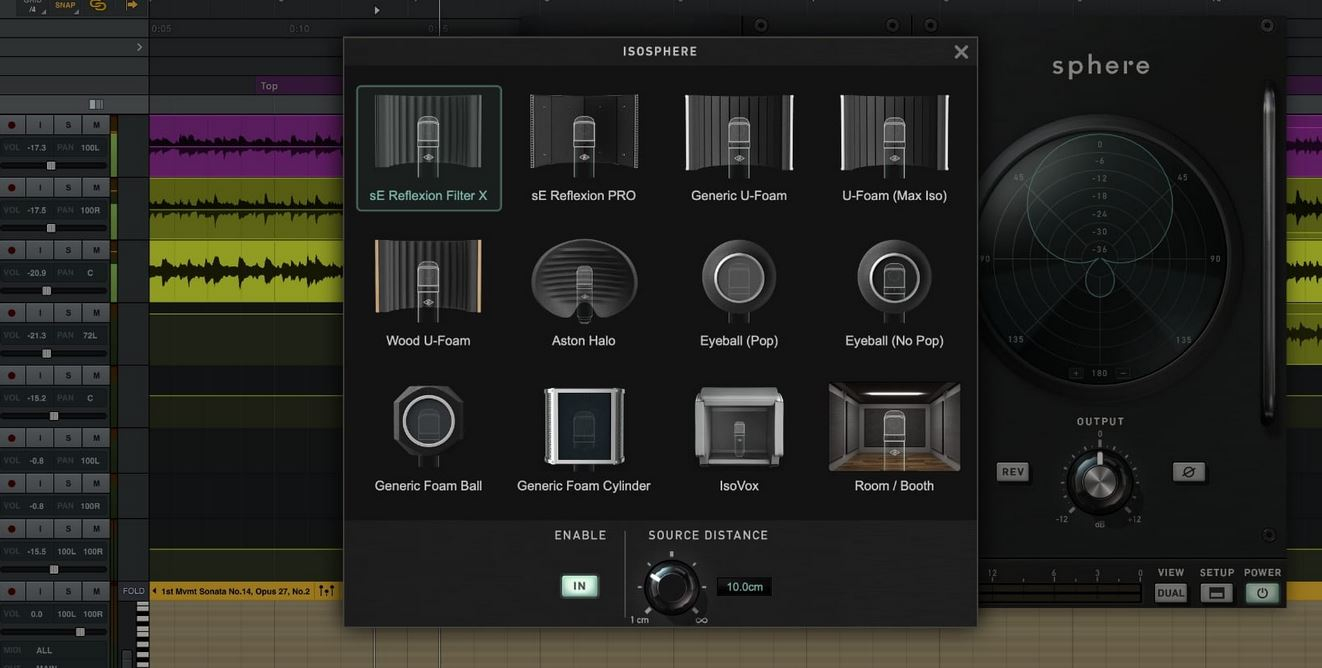This screenshot has width=1322, height=668.
Task: Select the Eyeball (Pop) filter
Action: point(739,293)
